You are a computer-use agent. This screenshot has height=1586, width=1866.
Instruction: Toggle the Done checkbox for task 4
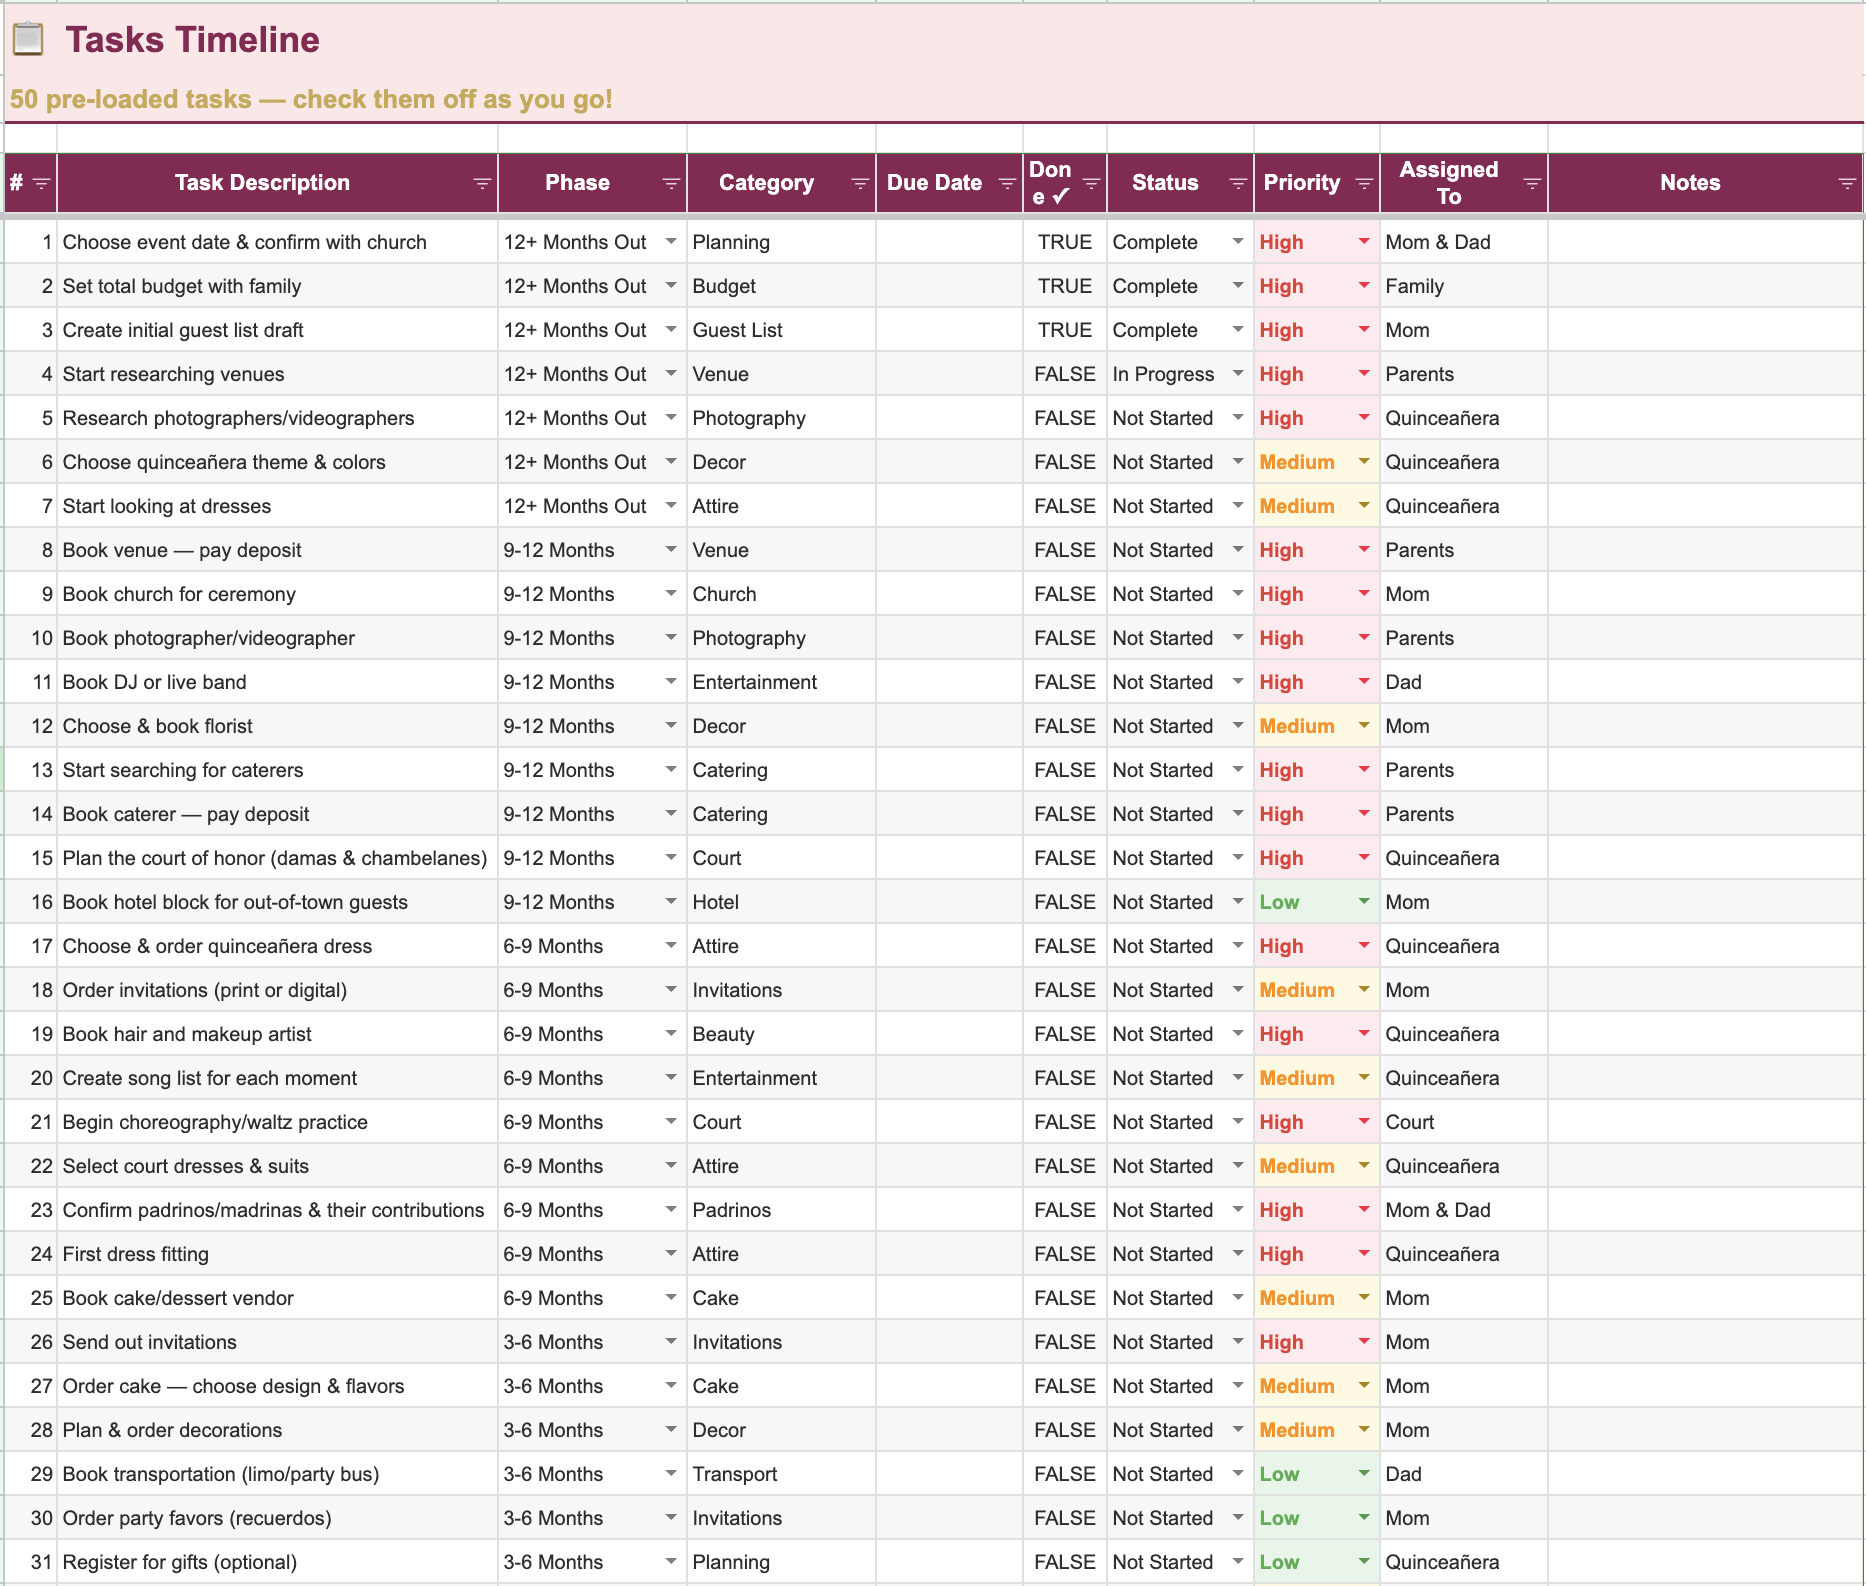(x=1063, y=373)
